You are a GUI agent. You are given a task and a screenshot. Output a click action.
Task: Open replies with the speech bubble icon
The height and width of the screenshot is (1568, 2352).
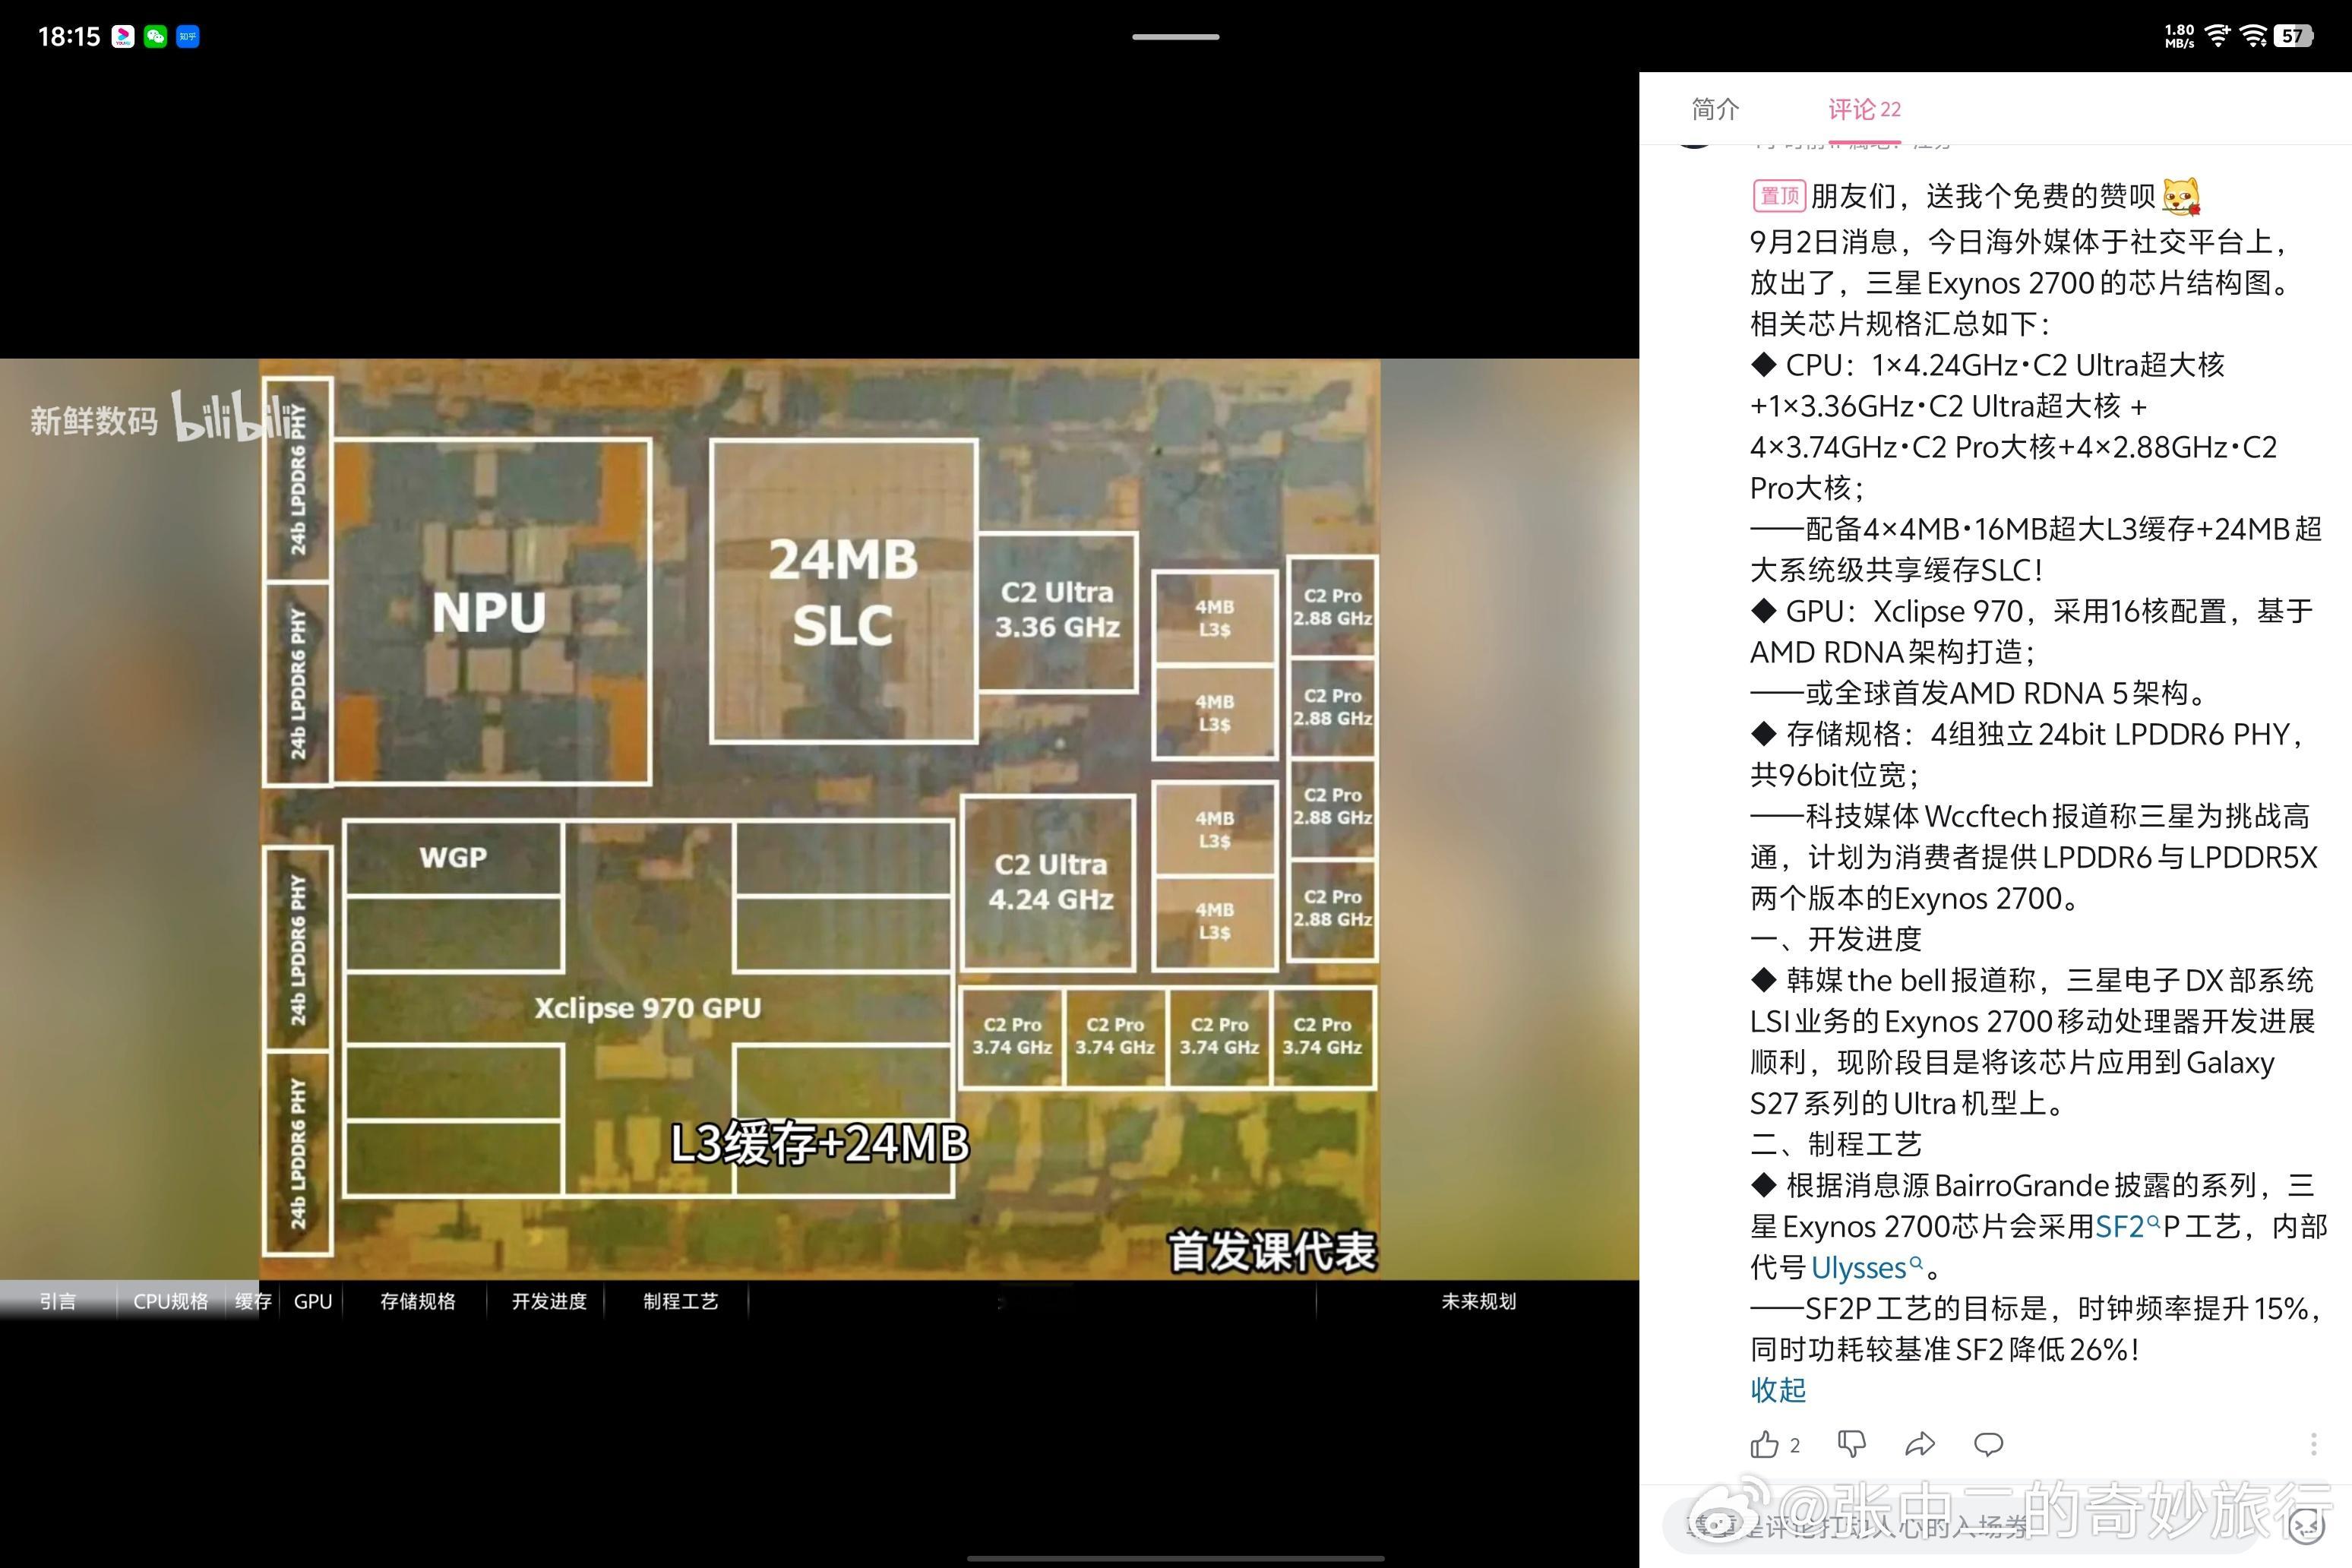click(1988, 1444)
